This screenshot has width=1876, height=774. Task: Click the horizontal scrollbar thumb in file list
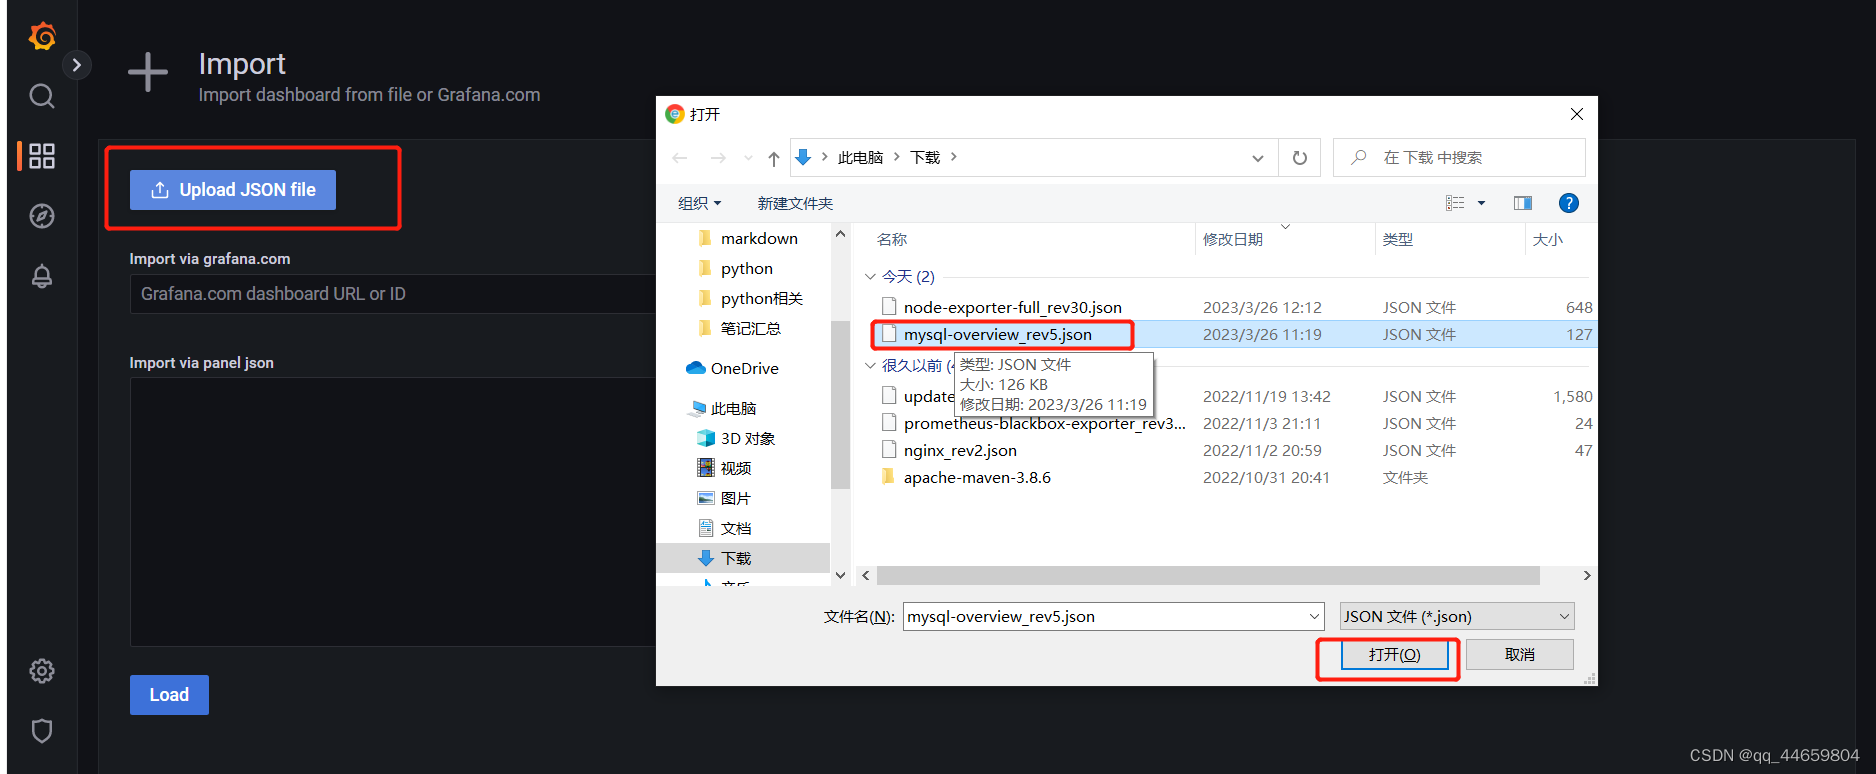(1208, 576)
